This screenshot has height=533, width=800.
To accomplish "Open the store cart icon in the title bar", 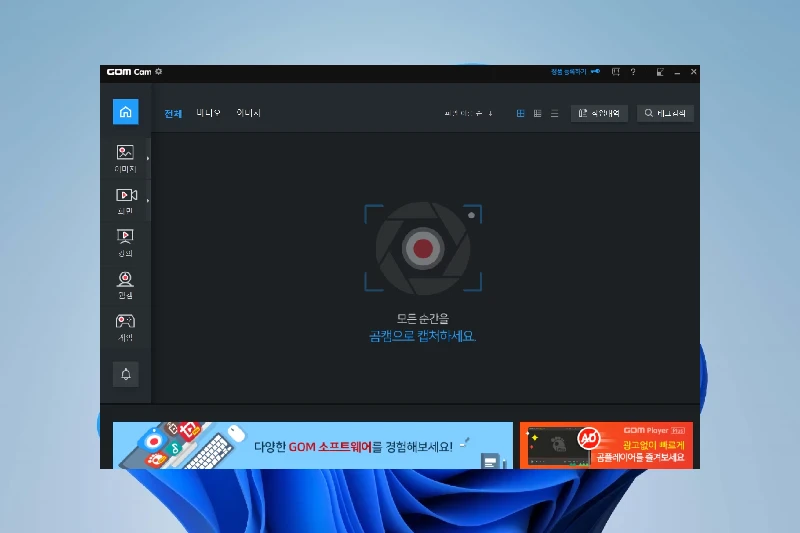I will 616,72.
